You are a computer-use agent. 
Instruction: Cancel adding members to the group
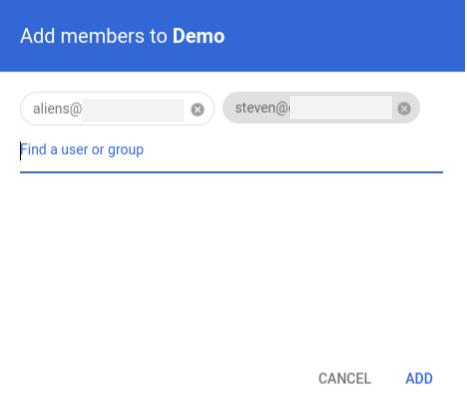coord(345,378)
